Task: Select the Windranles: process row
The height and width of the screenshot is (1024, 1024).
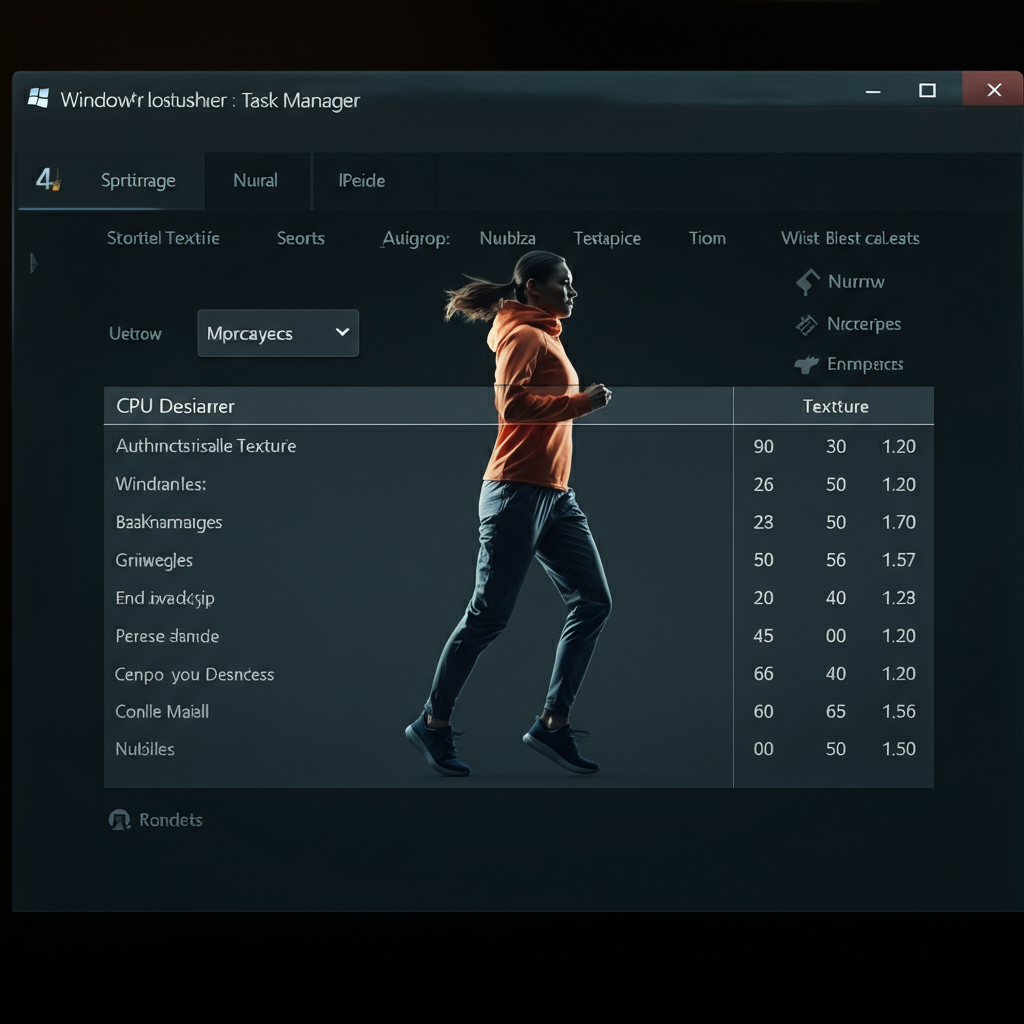Action: 161,484
